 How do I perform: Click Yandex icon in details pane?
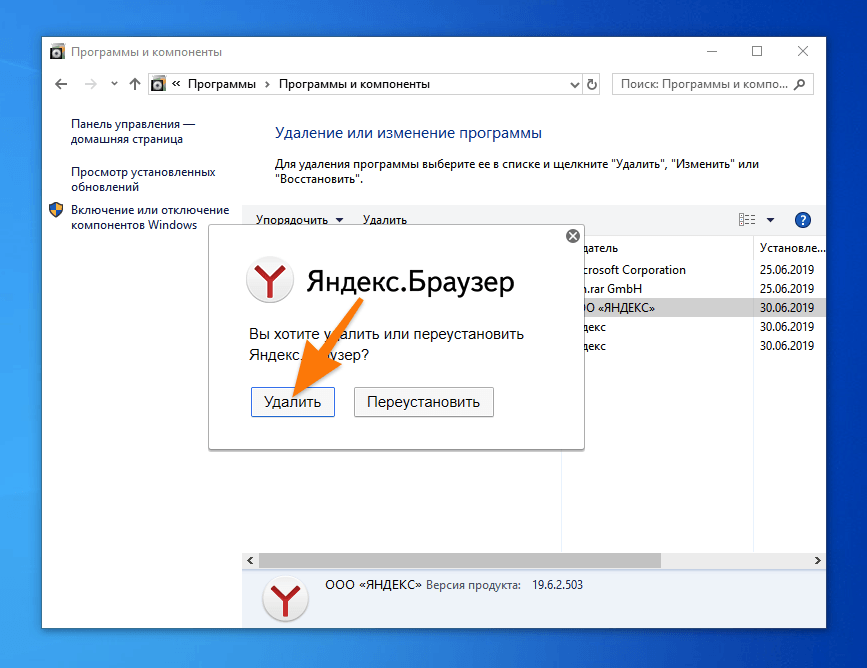click(x=285, y=599)
